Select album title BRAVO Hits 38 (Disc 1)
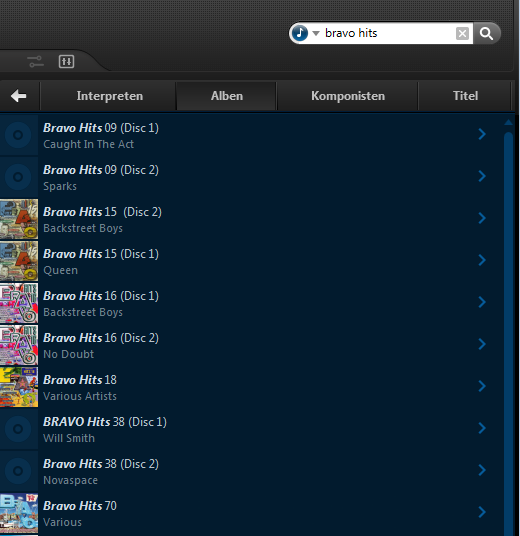Image resolution: width=520 pixels, height=536 pixels. [x=105, y=422]
